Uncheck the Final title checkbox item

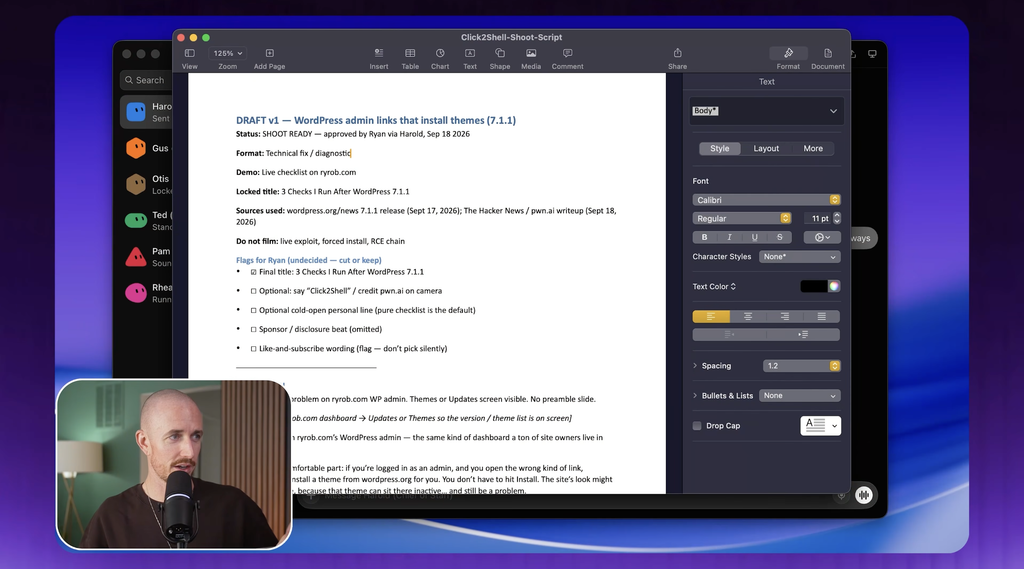point(253,272)
